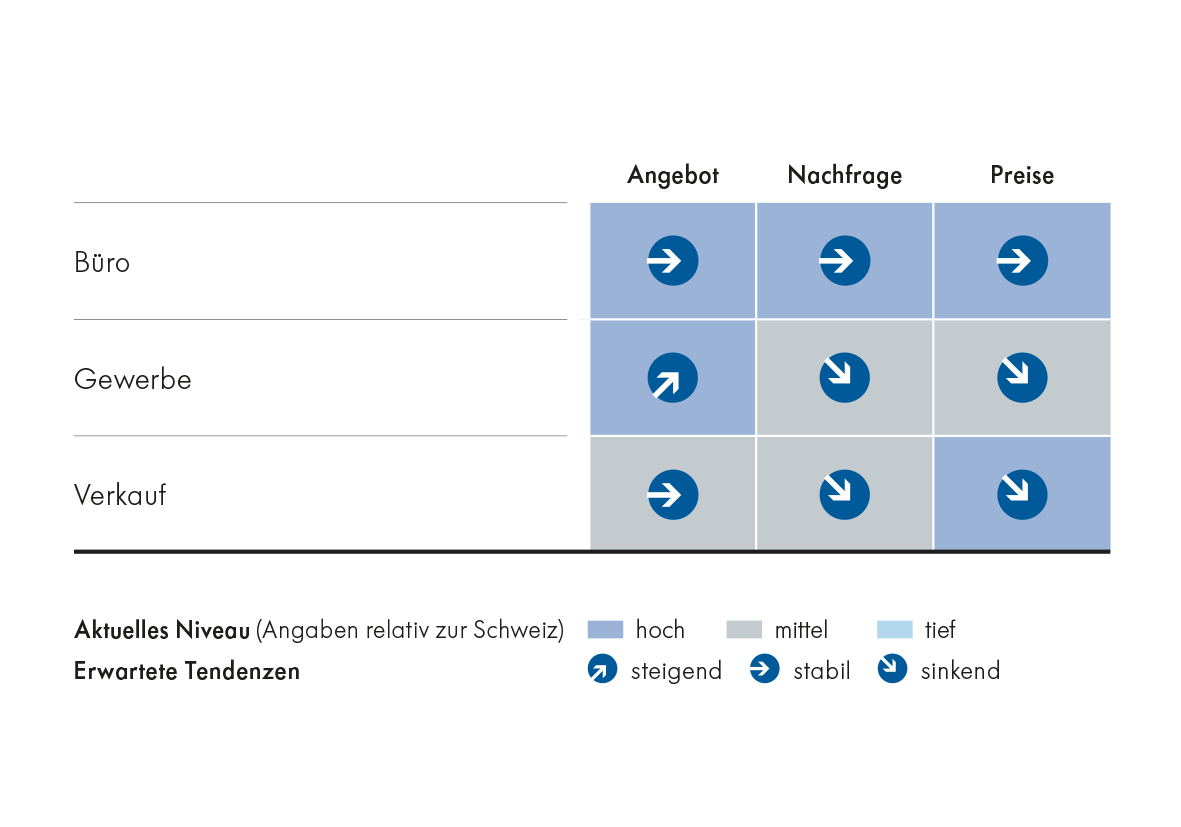This screenshot has height=827, width=1181.
Task: Click the sinkend legend arrow icon
Action: click(892, 670)
